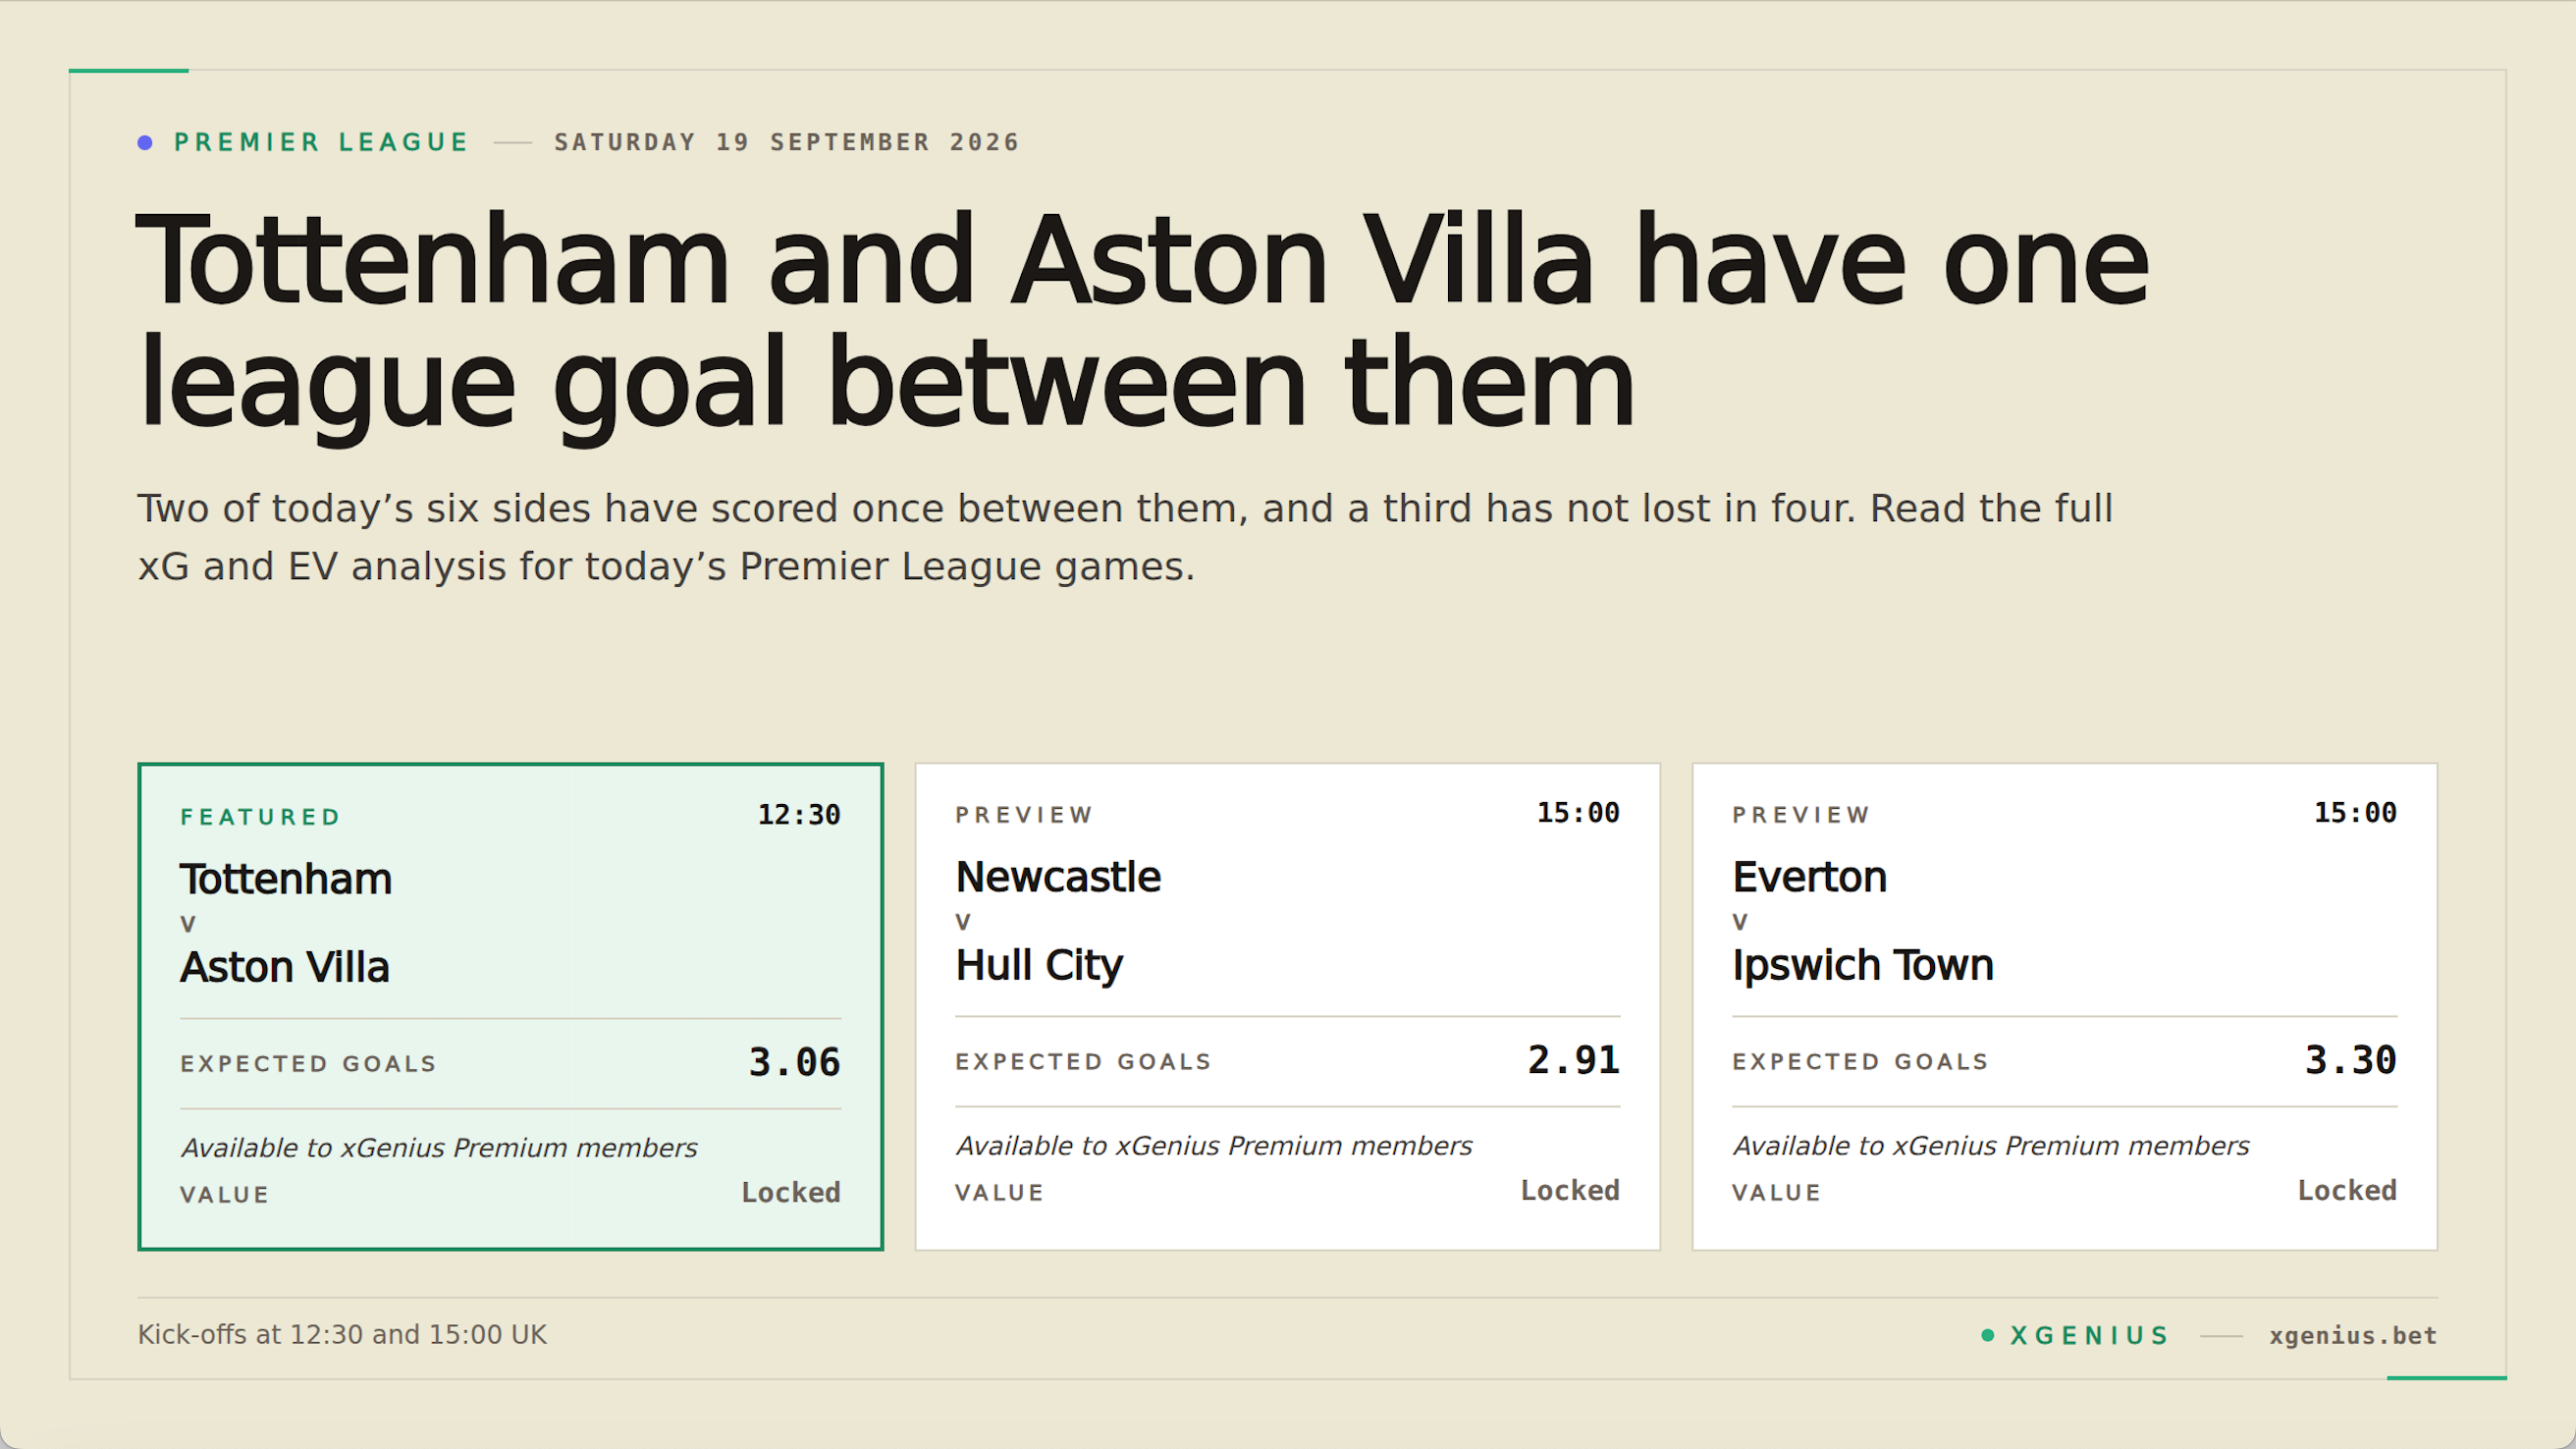Click the Saturday 19 September 2026 date

[787, 142]
